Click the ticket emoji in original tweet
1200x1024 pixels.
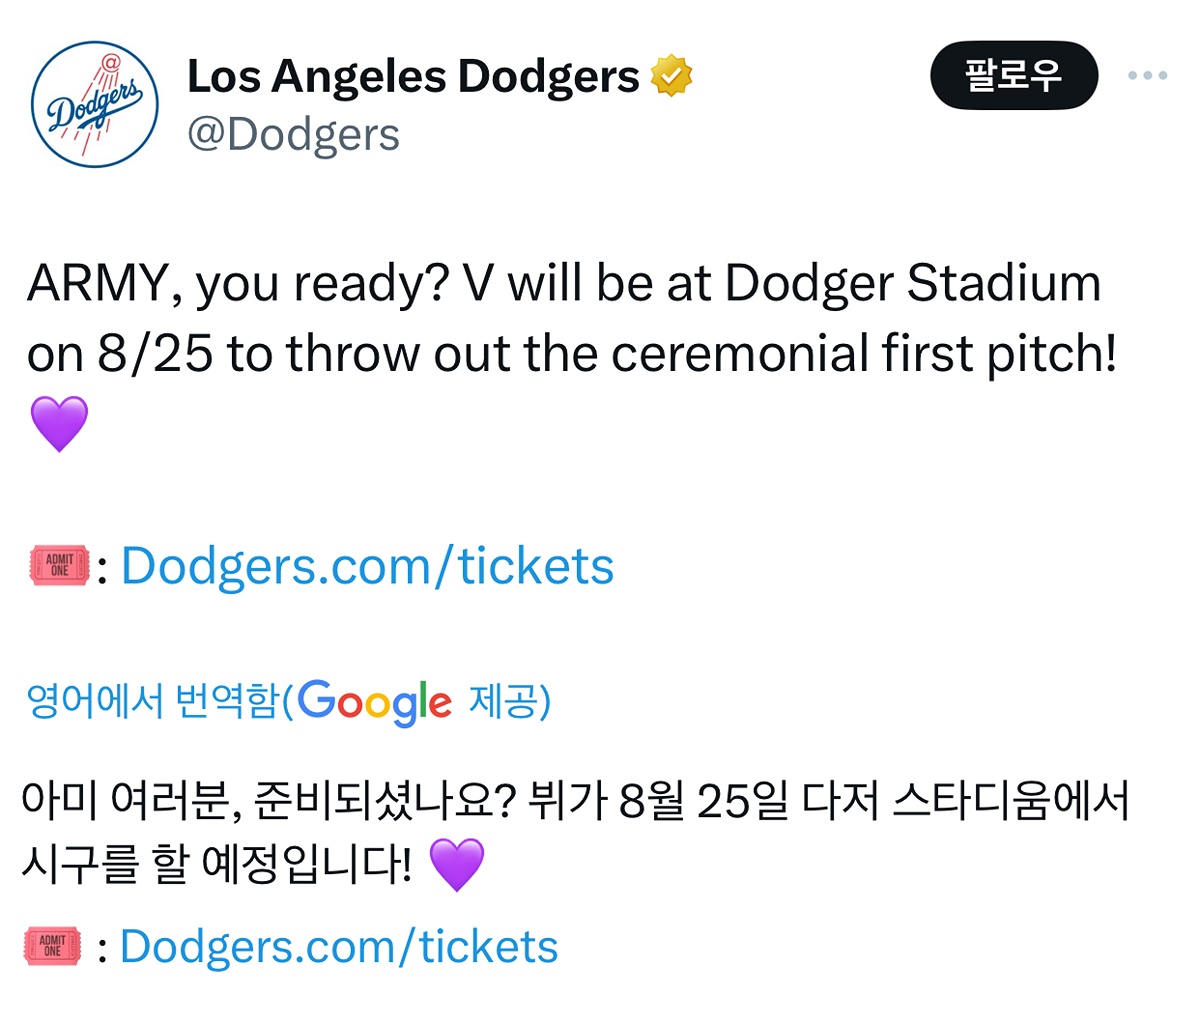pos(60,566)
